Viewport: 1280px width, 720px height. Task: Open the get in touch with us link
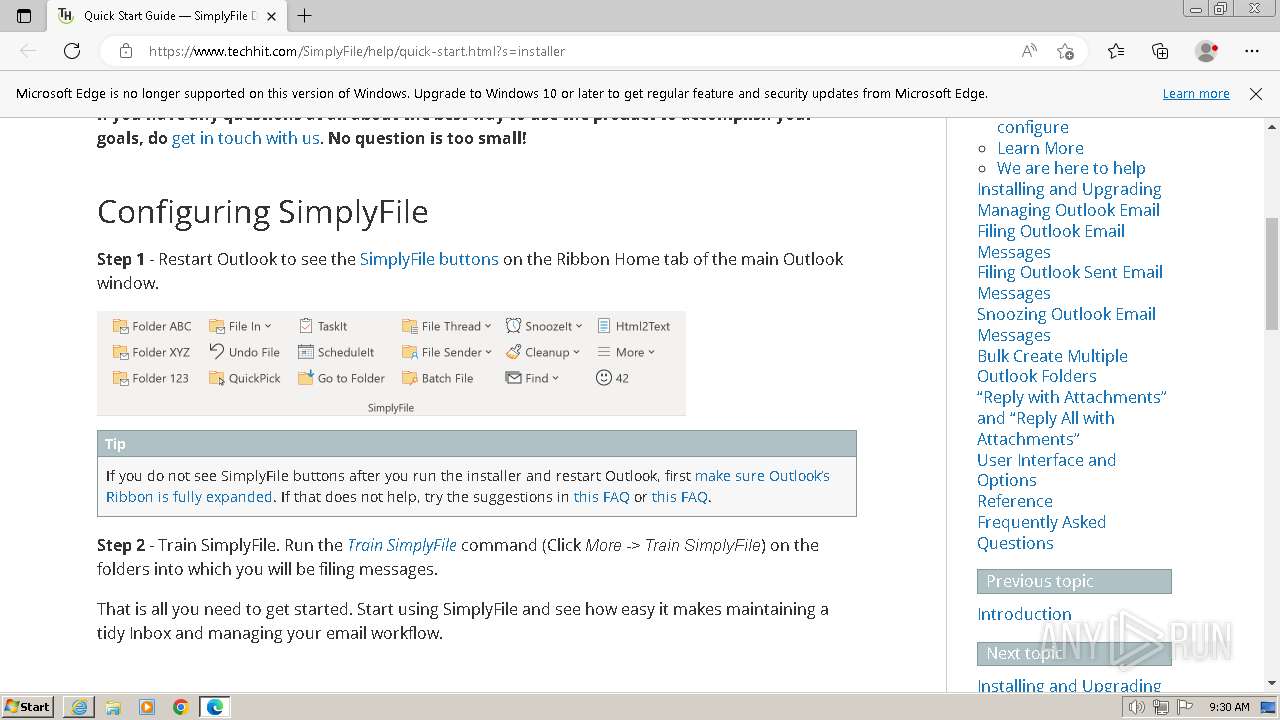(246, 138)
